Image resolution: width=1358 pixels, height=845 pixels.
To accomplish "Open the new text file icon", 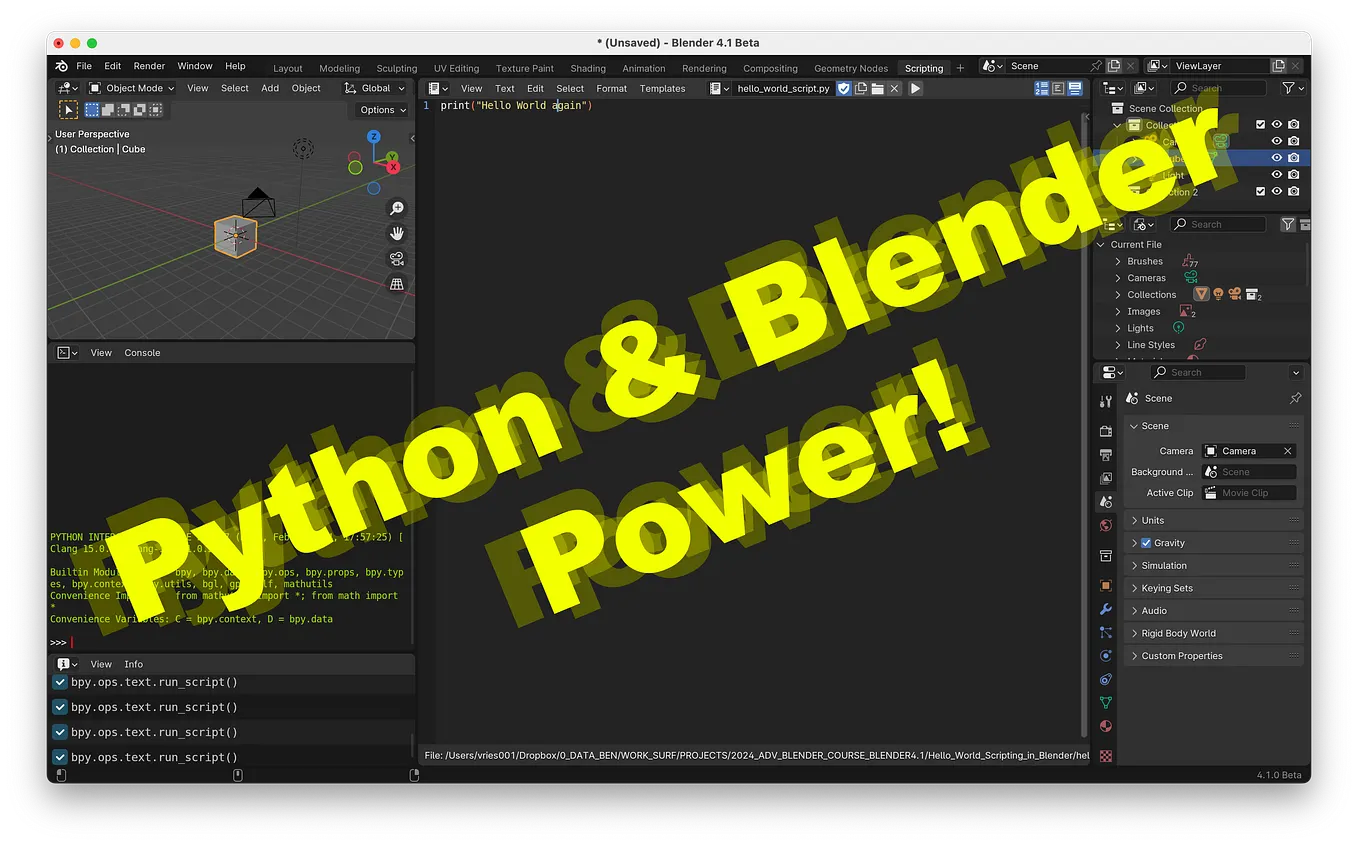I will pyautogui.click(x=861, y=88).
